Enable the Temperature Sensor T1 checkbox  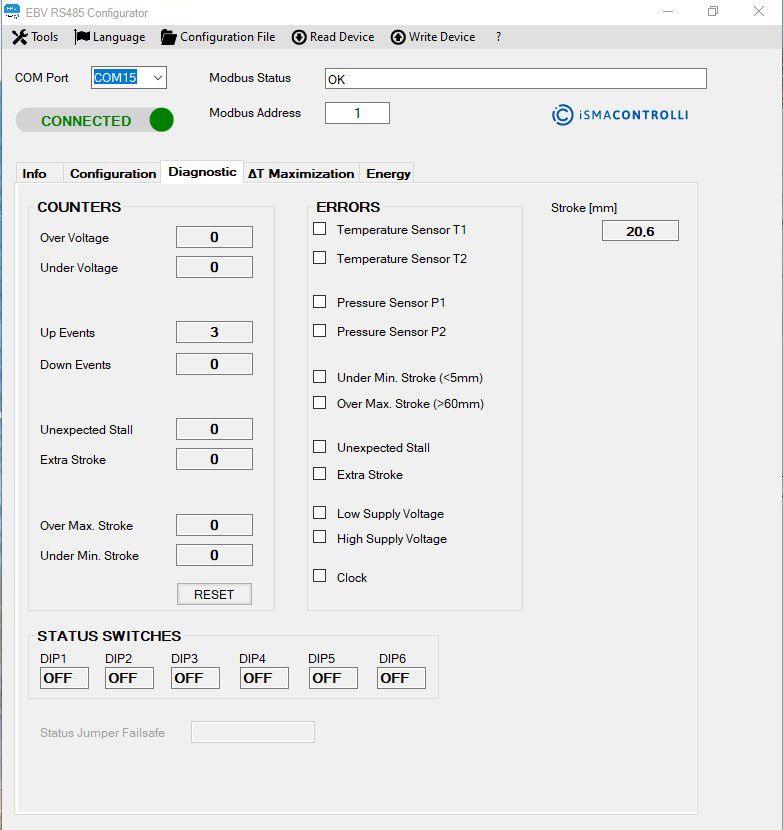pyautogui.click(x=320, y=229)
